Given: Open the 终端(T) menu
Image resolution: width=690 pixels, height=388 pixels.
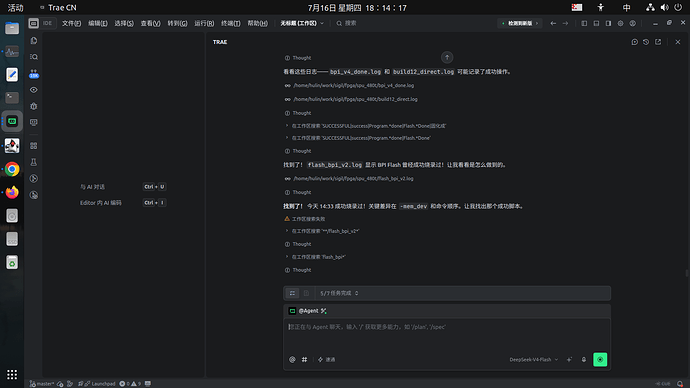Looking at the screenshot, I should pos(231,23).
